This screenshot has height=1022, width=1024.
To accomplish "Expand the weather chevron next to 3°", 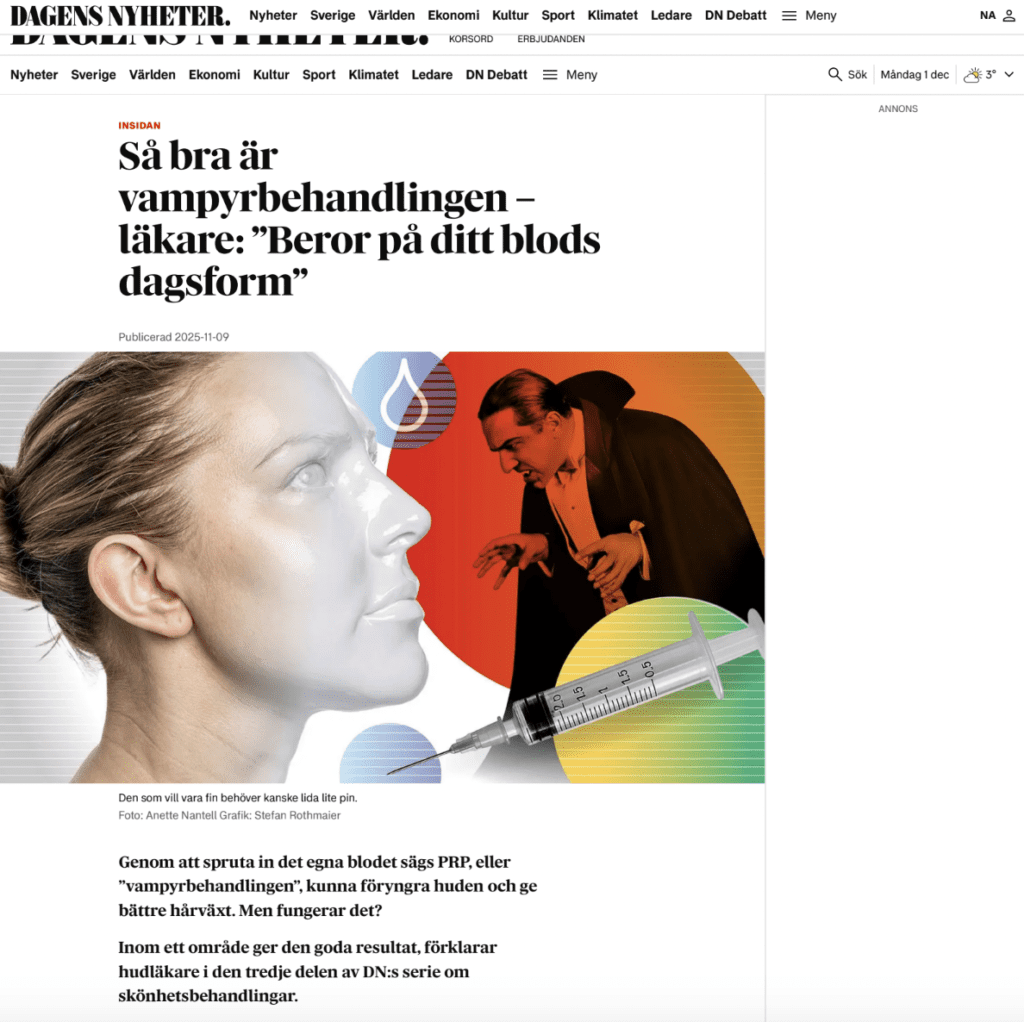I will (1009, 74).
